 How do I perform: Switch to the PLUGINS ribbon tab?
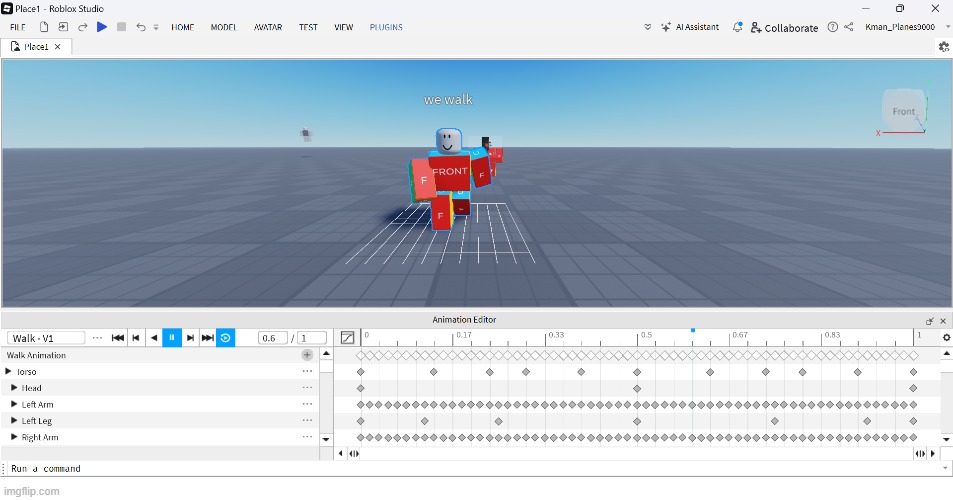(x=386, y=27)
